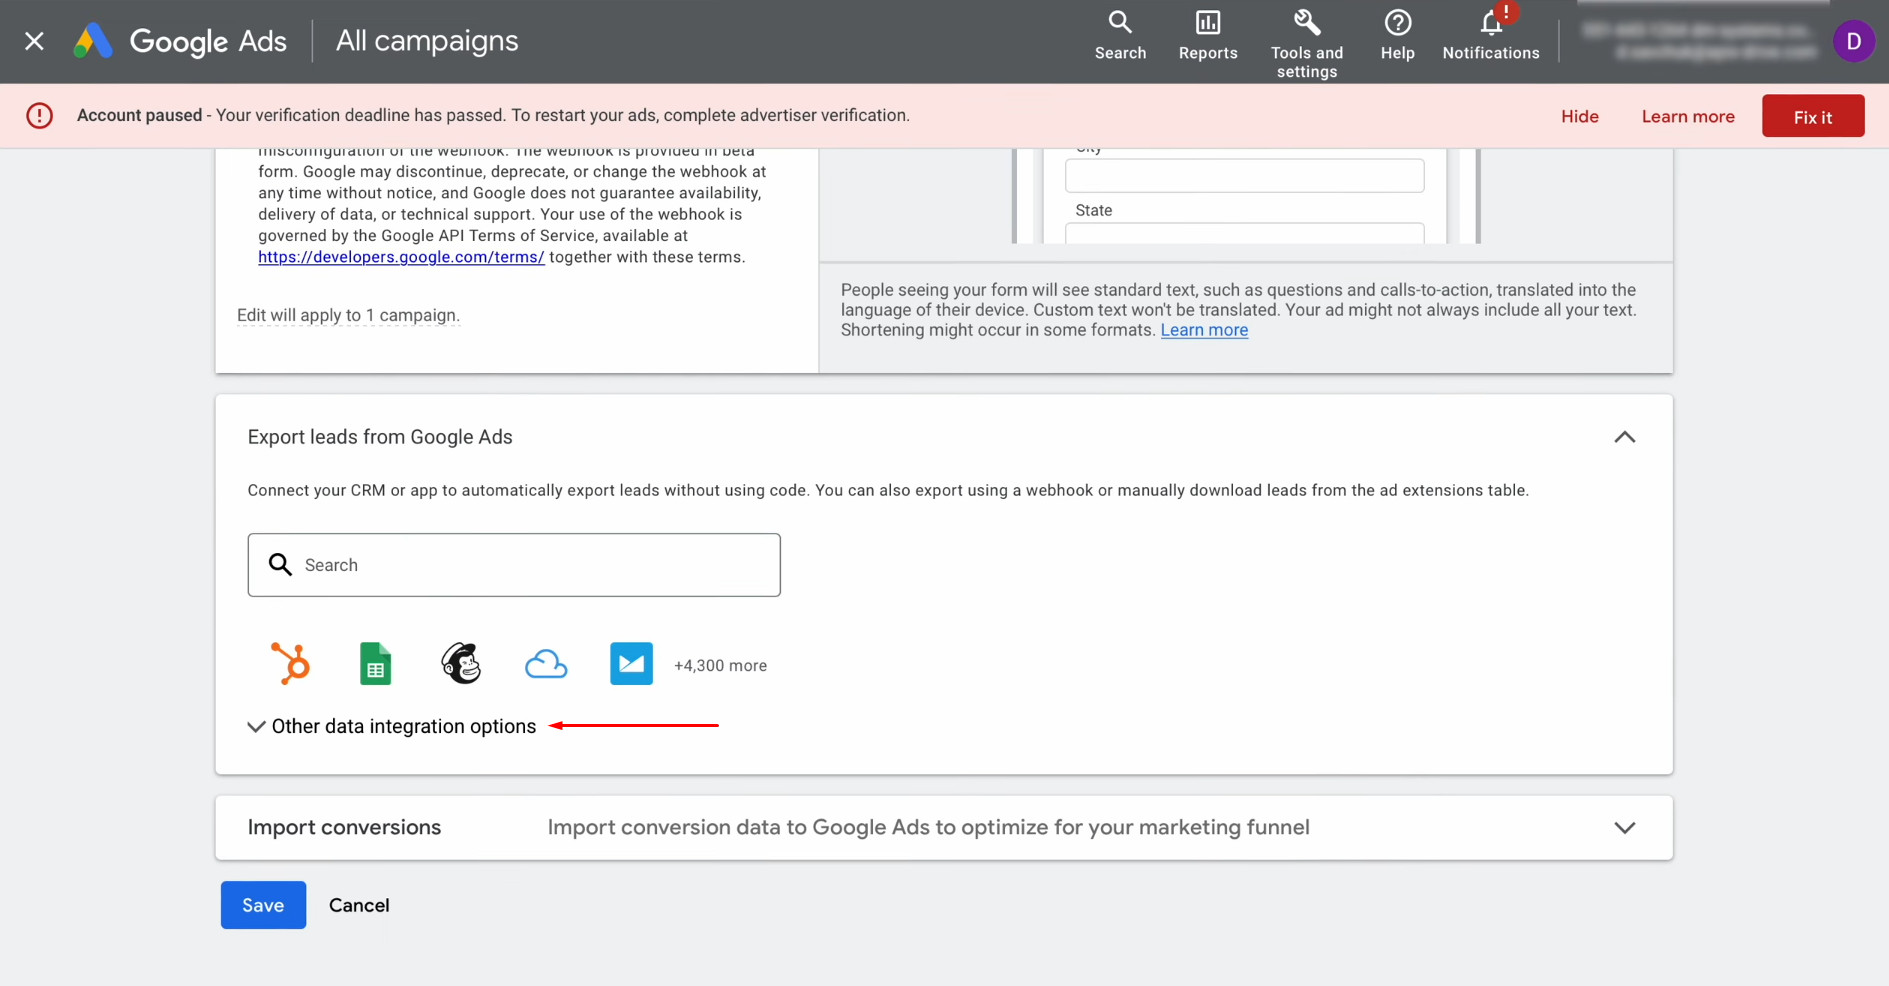1889x986 pixels.
Task: Click the Save button
Action: tap(263, 905)
